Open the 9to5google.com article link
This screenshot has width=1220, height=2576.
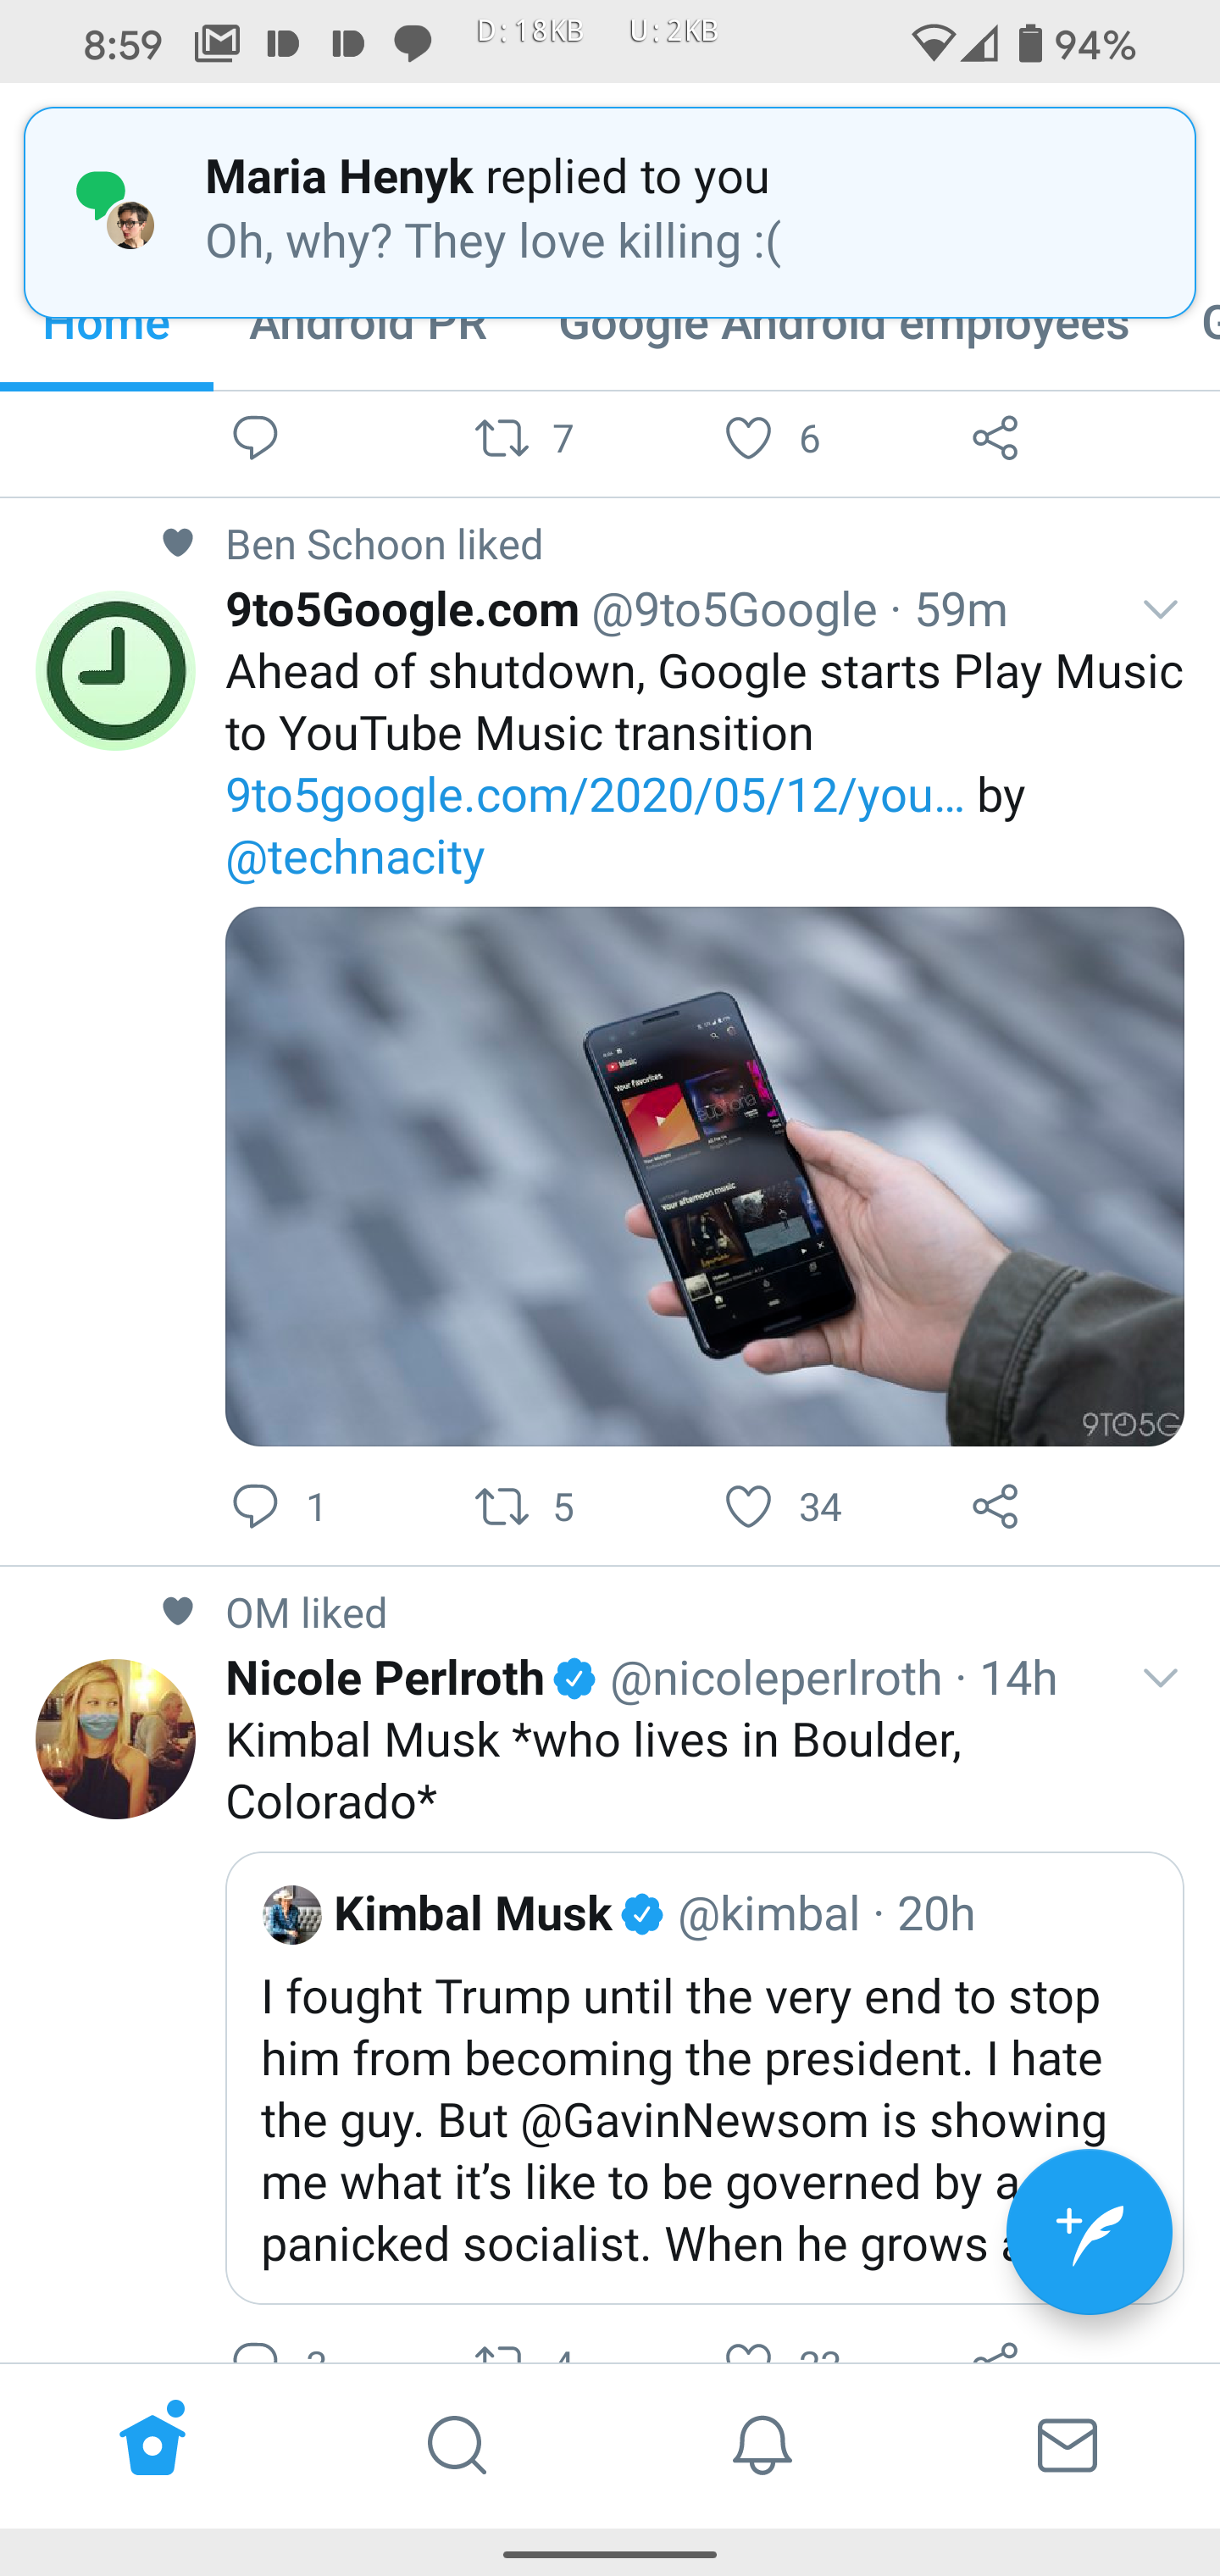[595, 795]
